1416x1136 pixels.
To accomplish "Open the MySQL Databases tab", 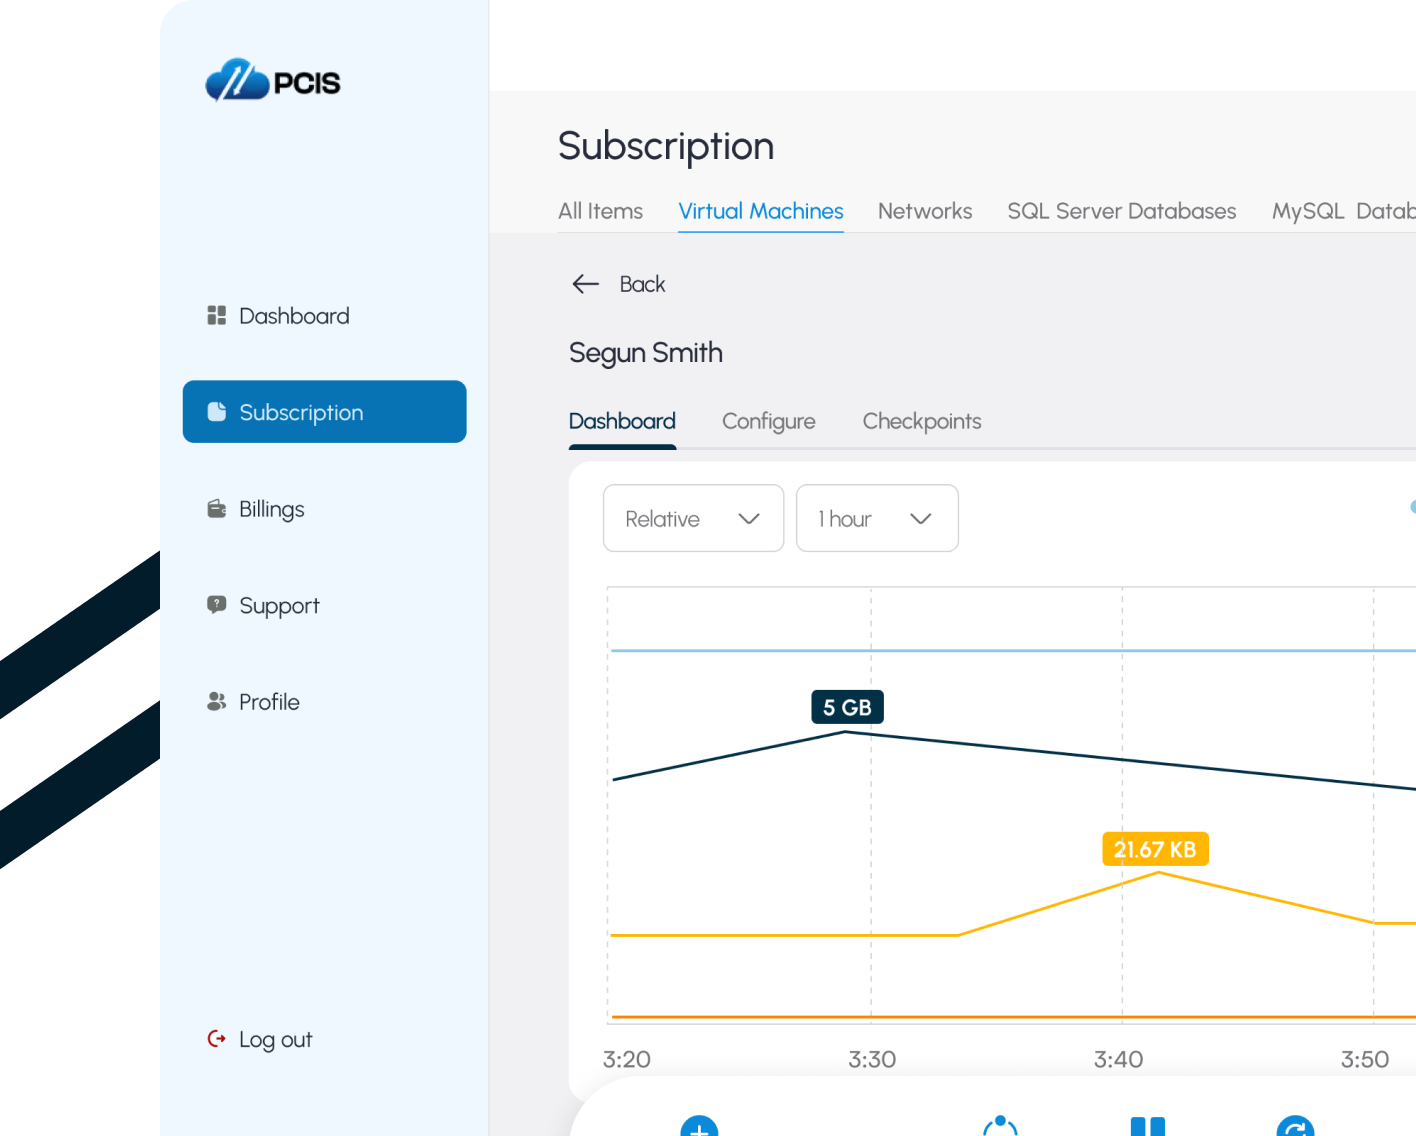I will point(1344,211).
